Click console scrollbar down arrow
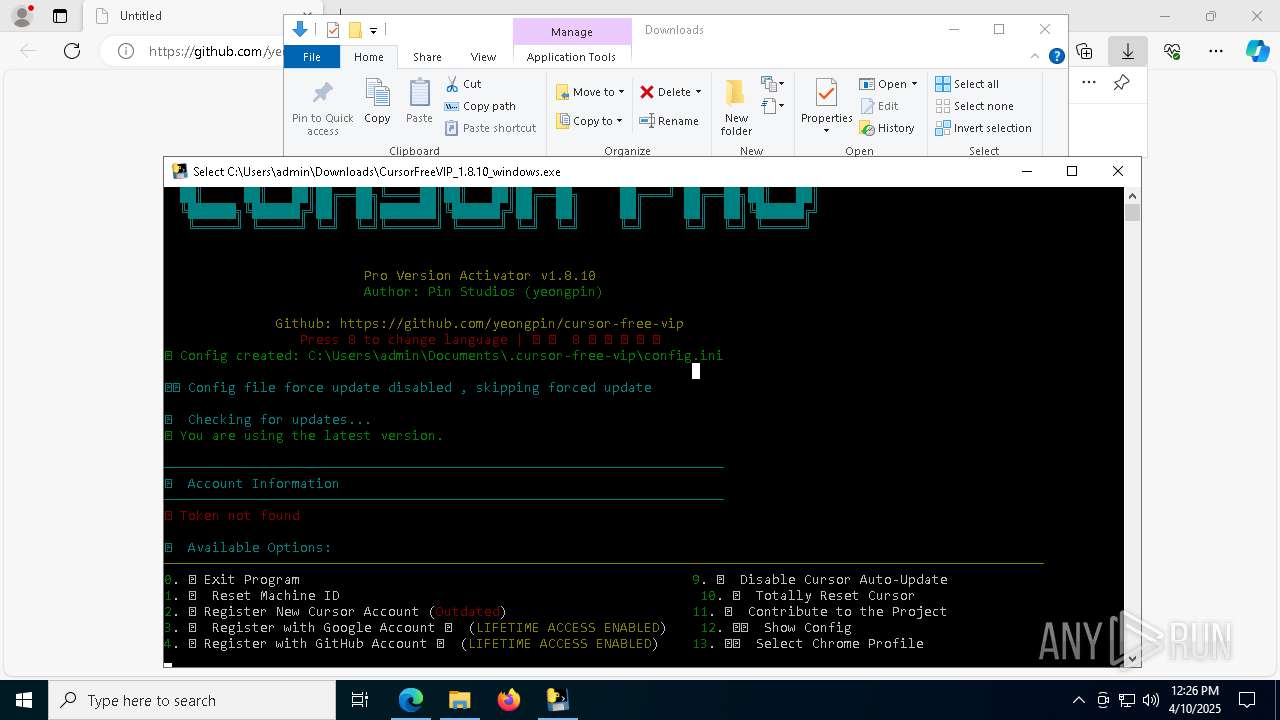 (1132, 658)
